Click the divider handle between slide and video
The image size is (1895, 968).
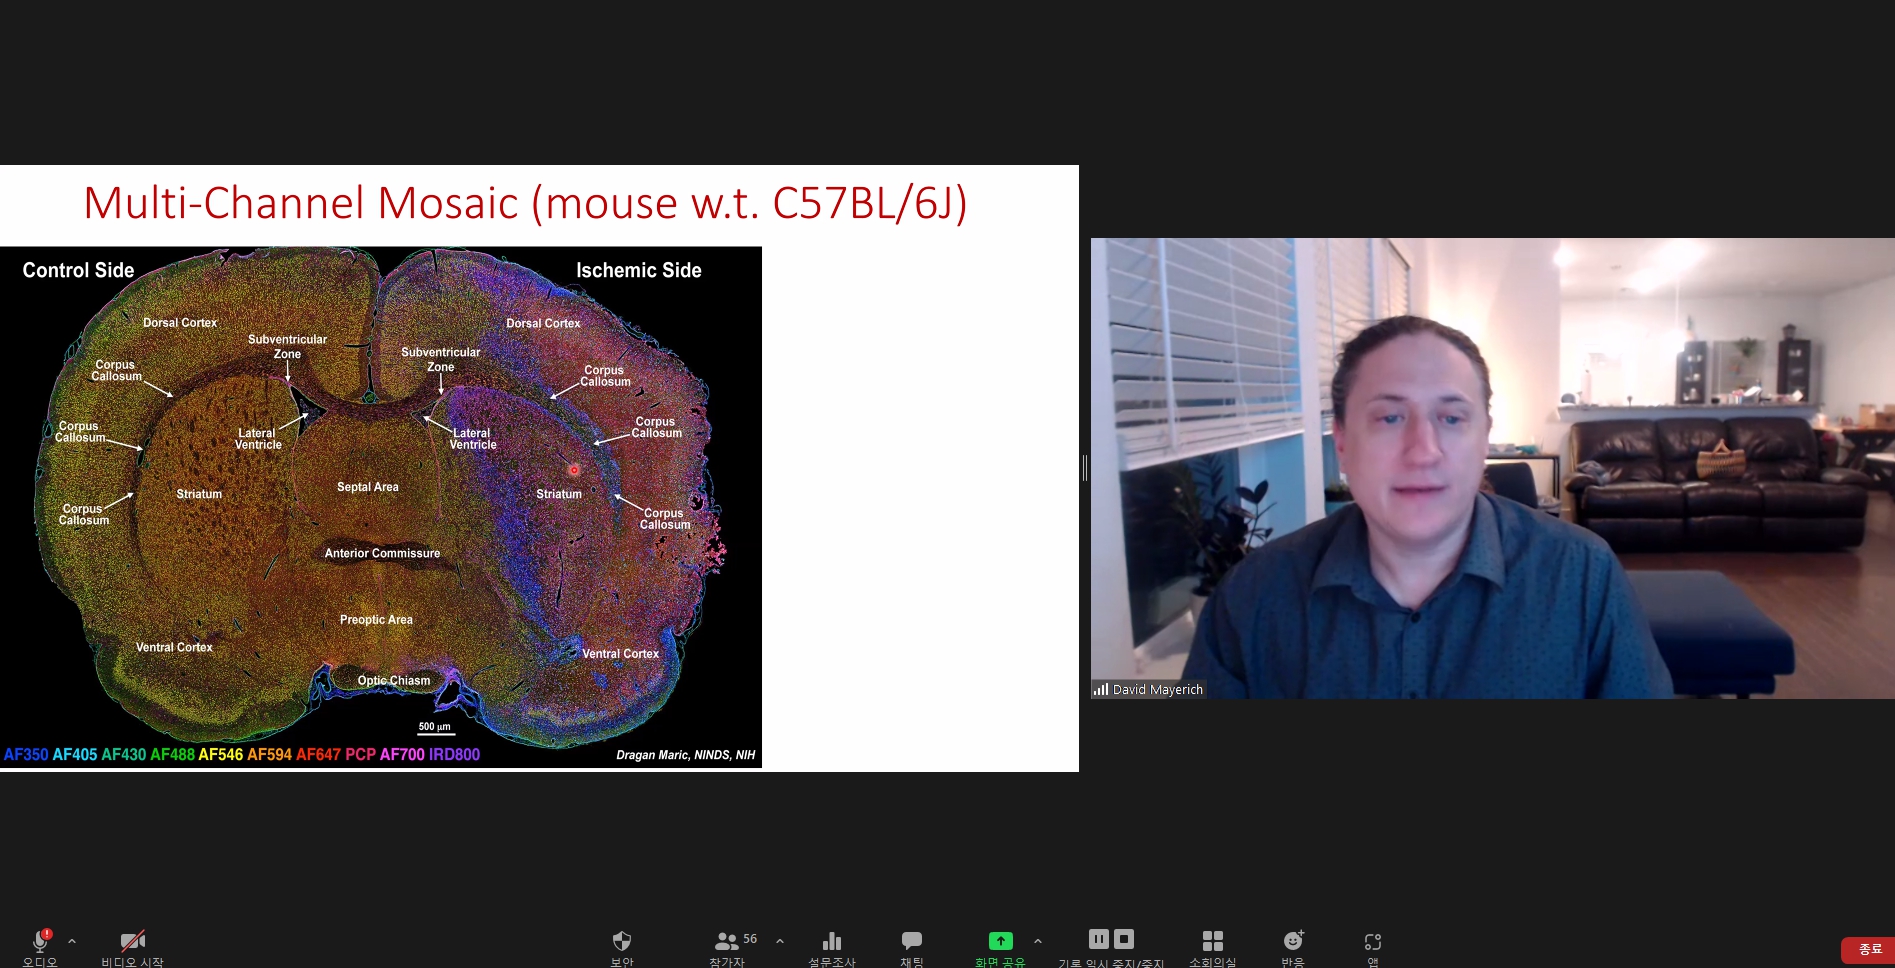1085,468
